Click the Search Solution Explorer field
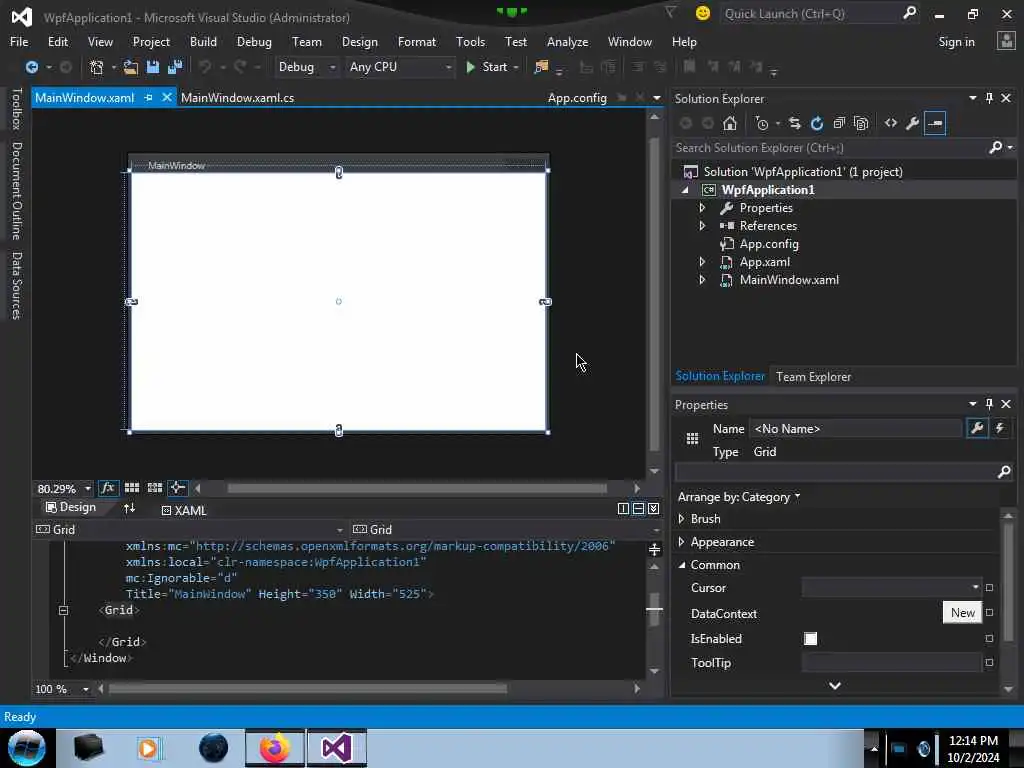 pyautogui.click(x=829, y=148)
